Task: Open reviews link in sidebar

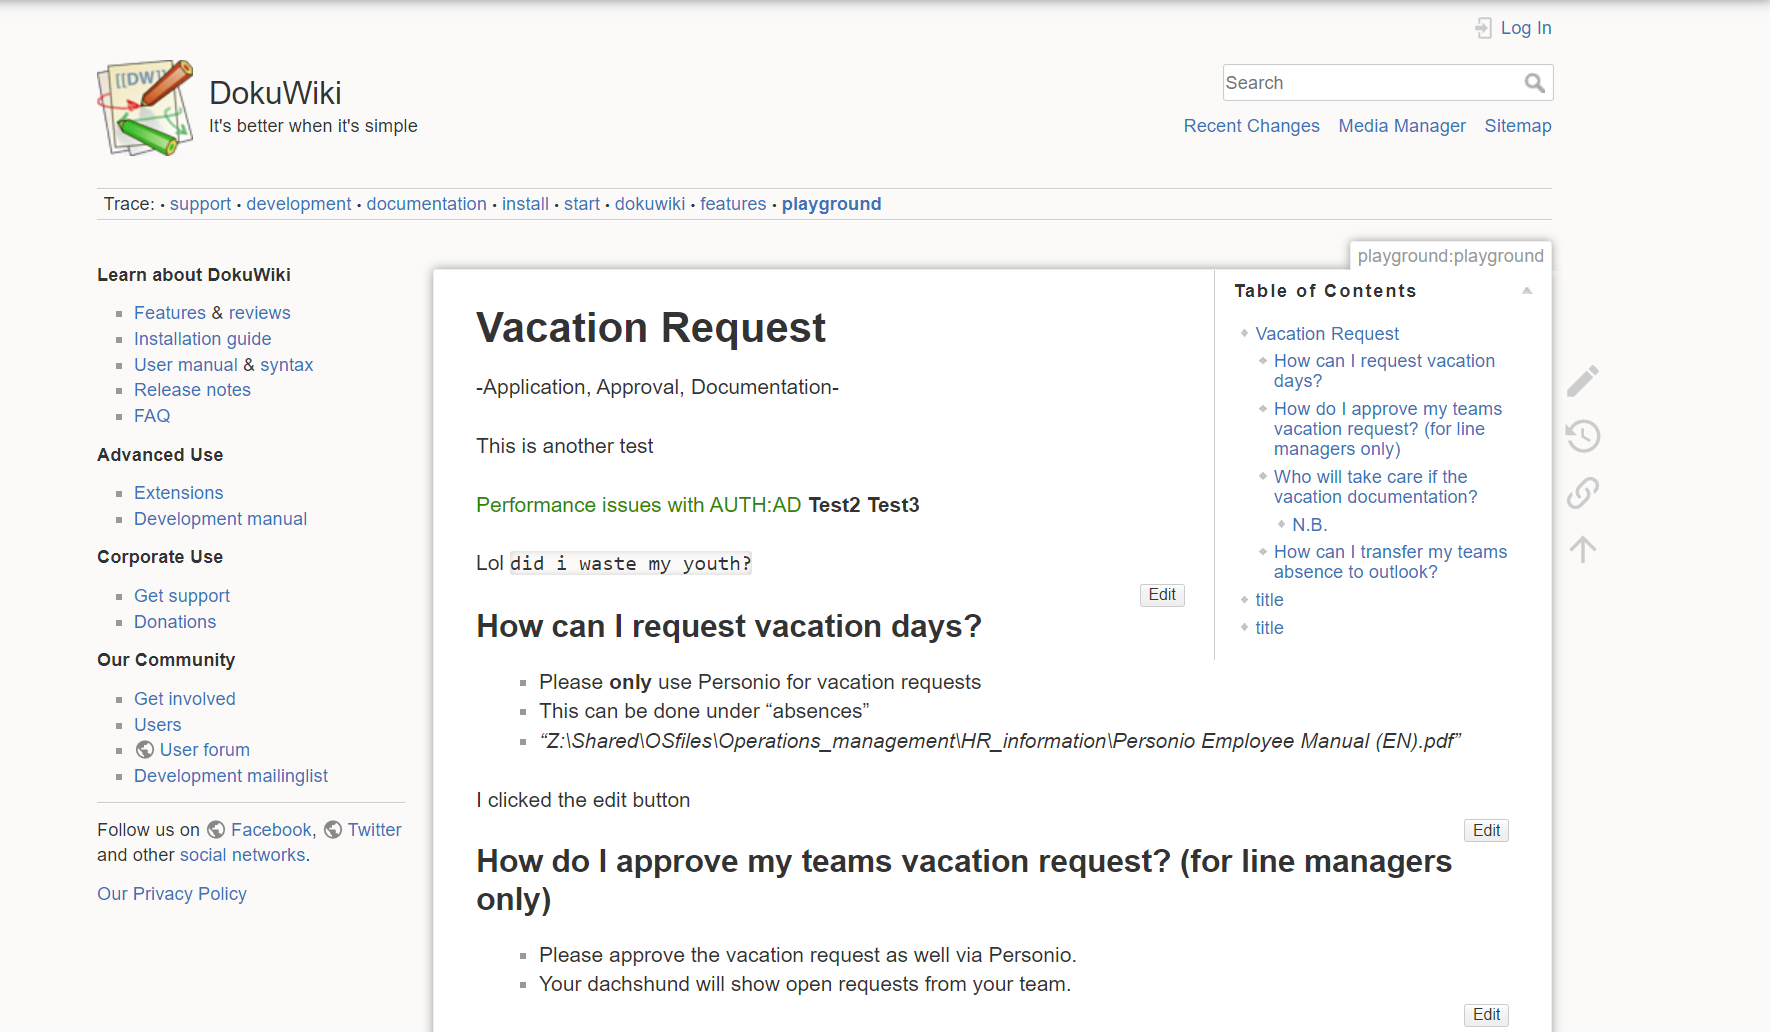Action: click(x=259, y=313)
